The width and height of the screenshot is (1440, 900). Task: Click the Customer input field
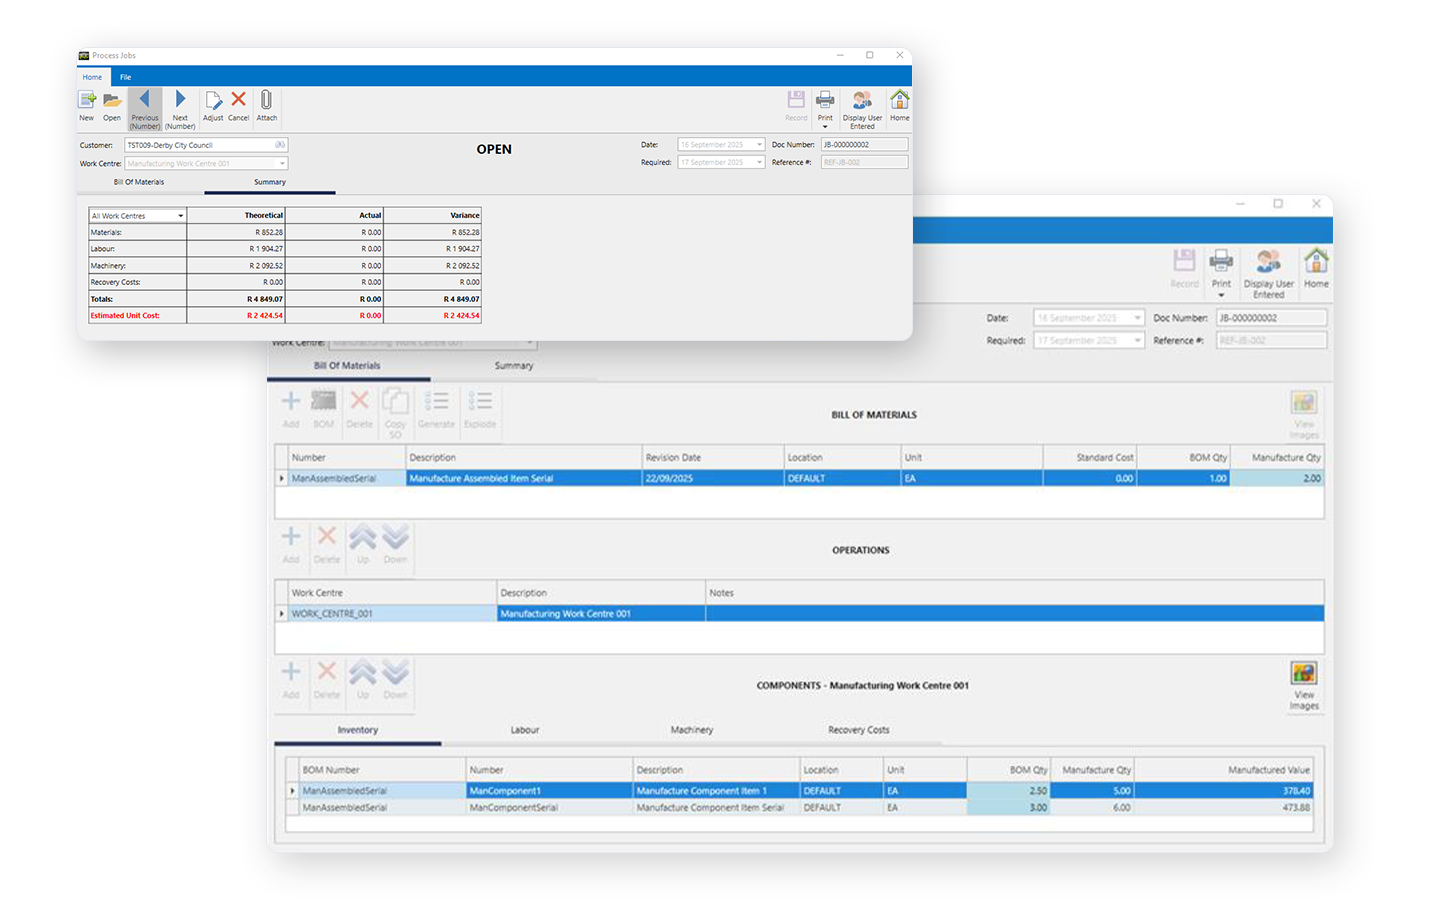200,145
